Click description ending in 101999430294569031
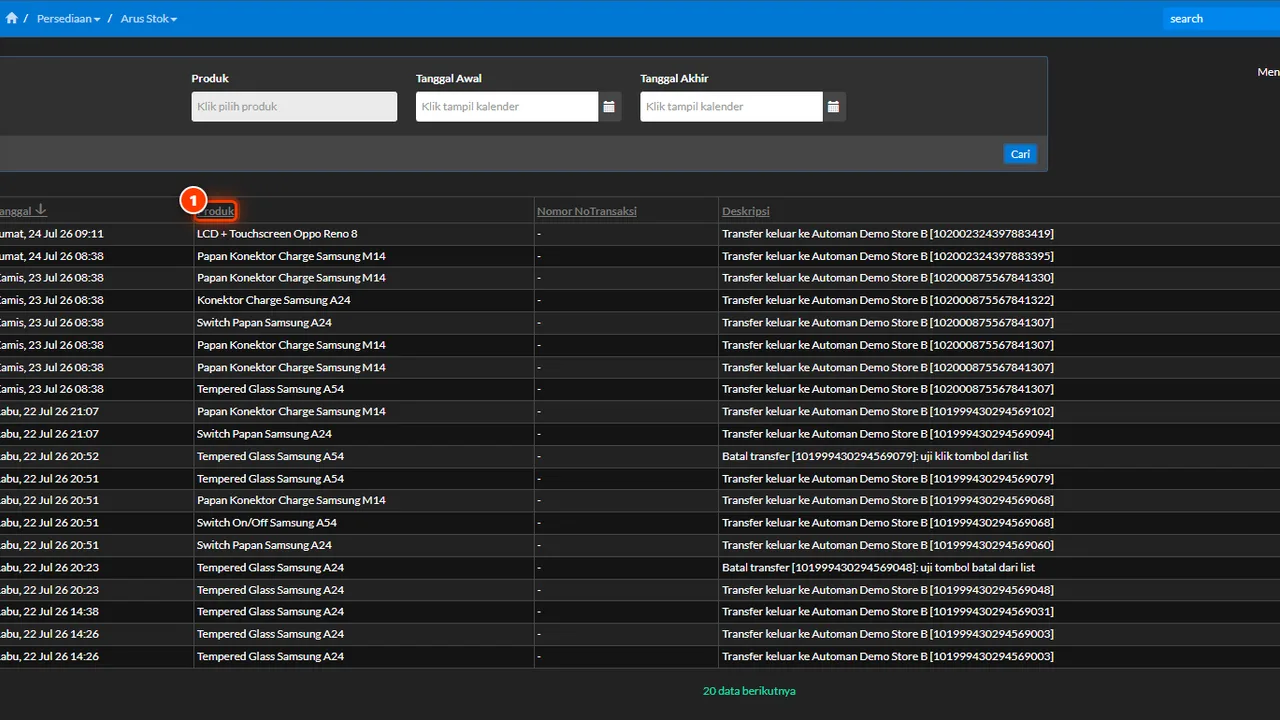The width and height of the screenshot is (1280, 720). [888, 611]
